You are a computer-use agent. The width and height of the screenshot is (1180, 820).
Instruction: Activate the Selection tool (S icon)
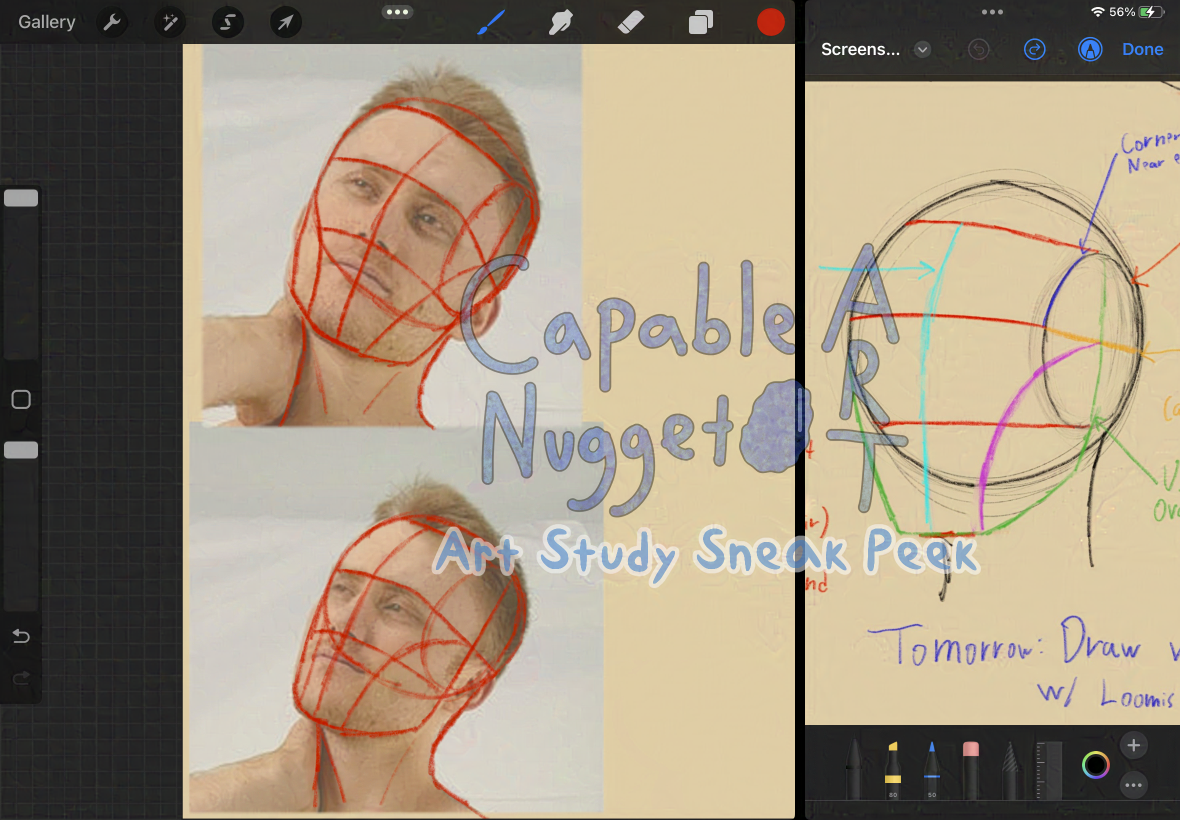coord(228,22)
